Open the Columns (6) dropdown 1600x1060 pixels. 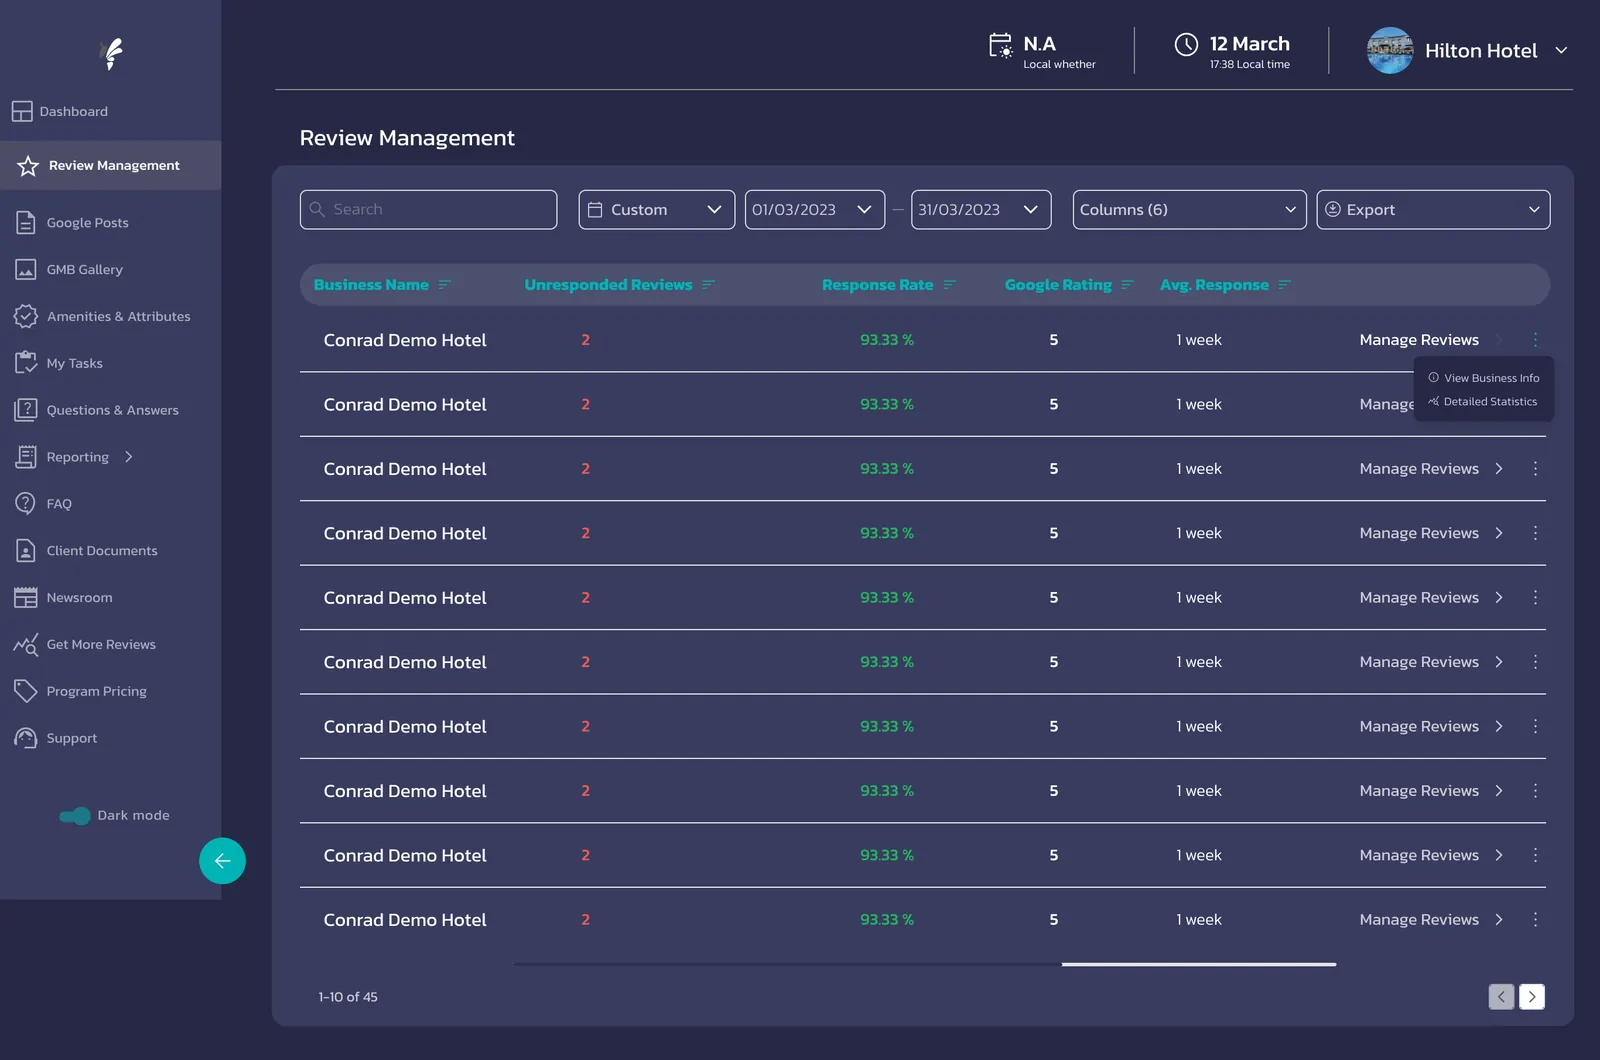tap(1190, 210)
